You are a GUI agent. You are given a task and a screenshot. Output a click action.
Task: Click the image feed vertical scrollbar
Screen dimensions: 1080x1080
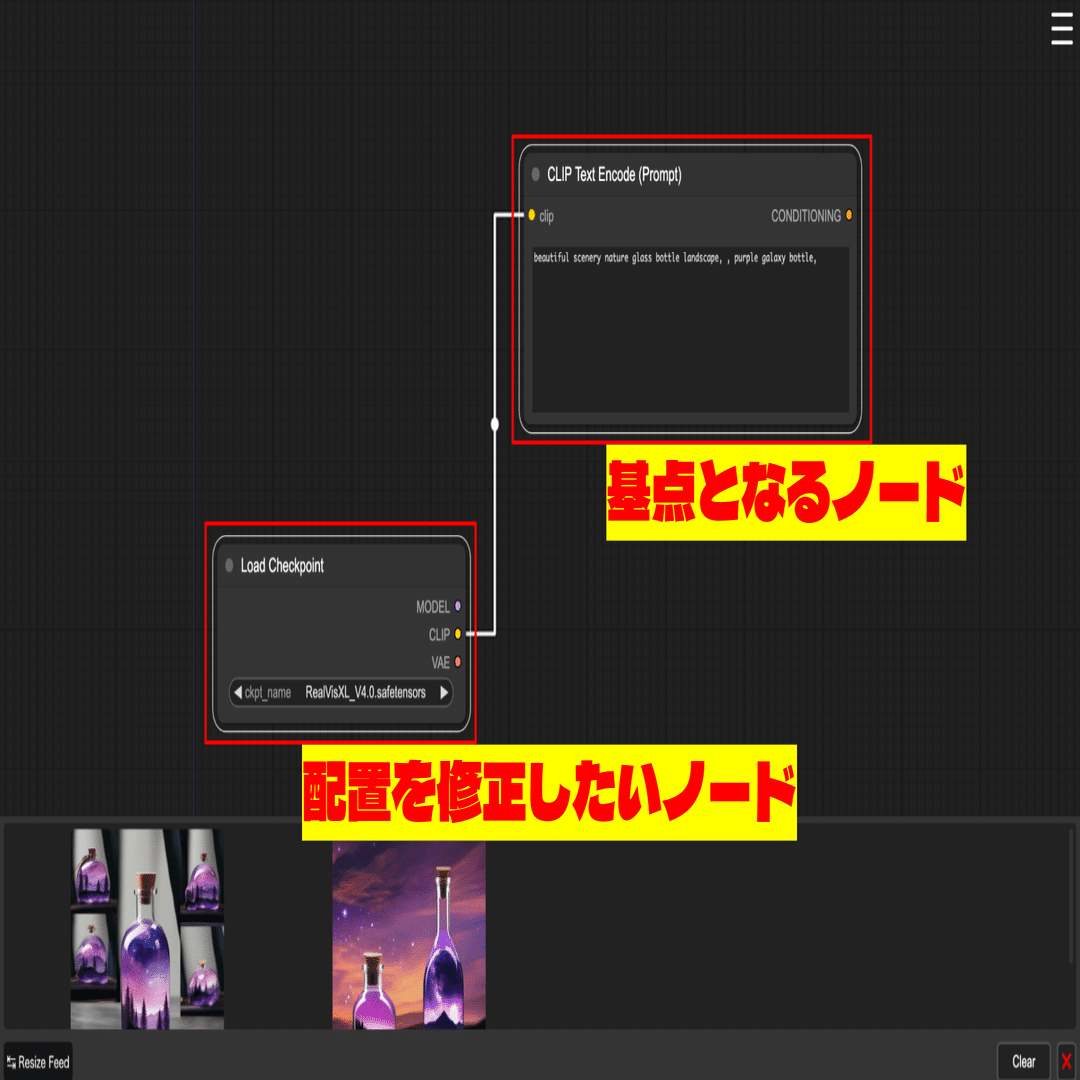1071,896
